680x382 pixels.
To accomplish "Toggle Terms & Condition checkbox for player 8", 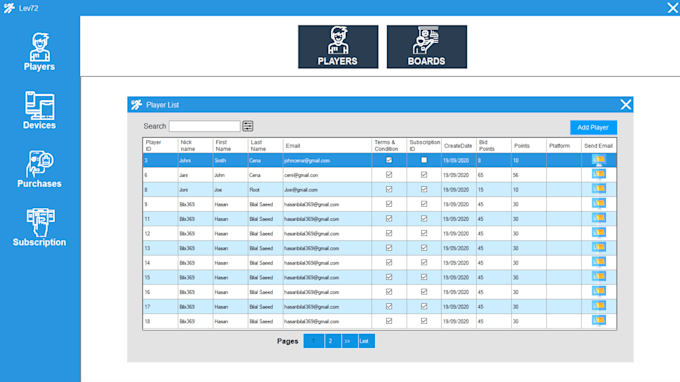I will [389, 189].
